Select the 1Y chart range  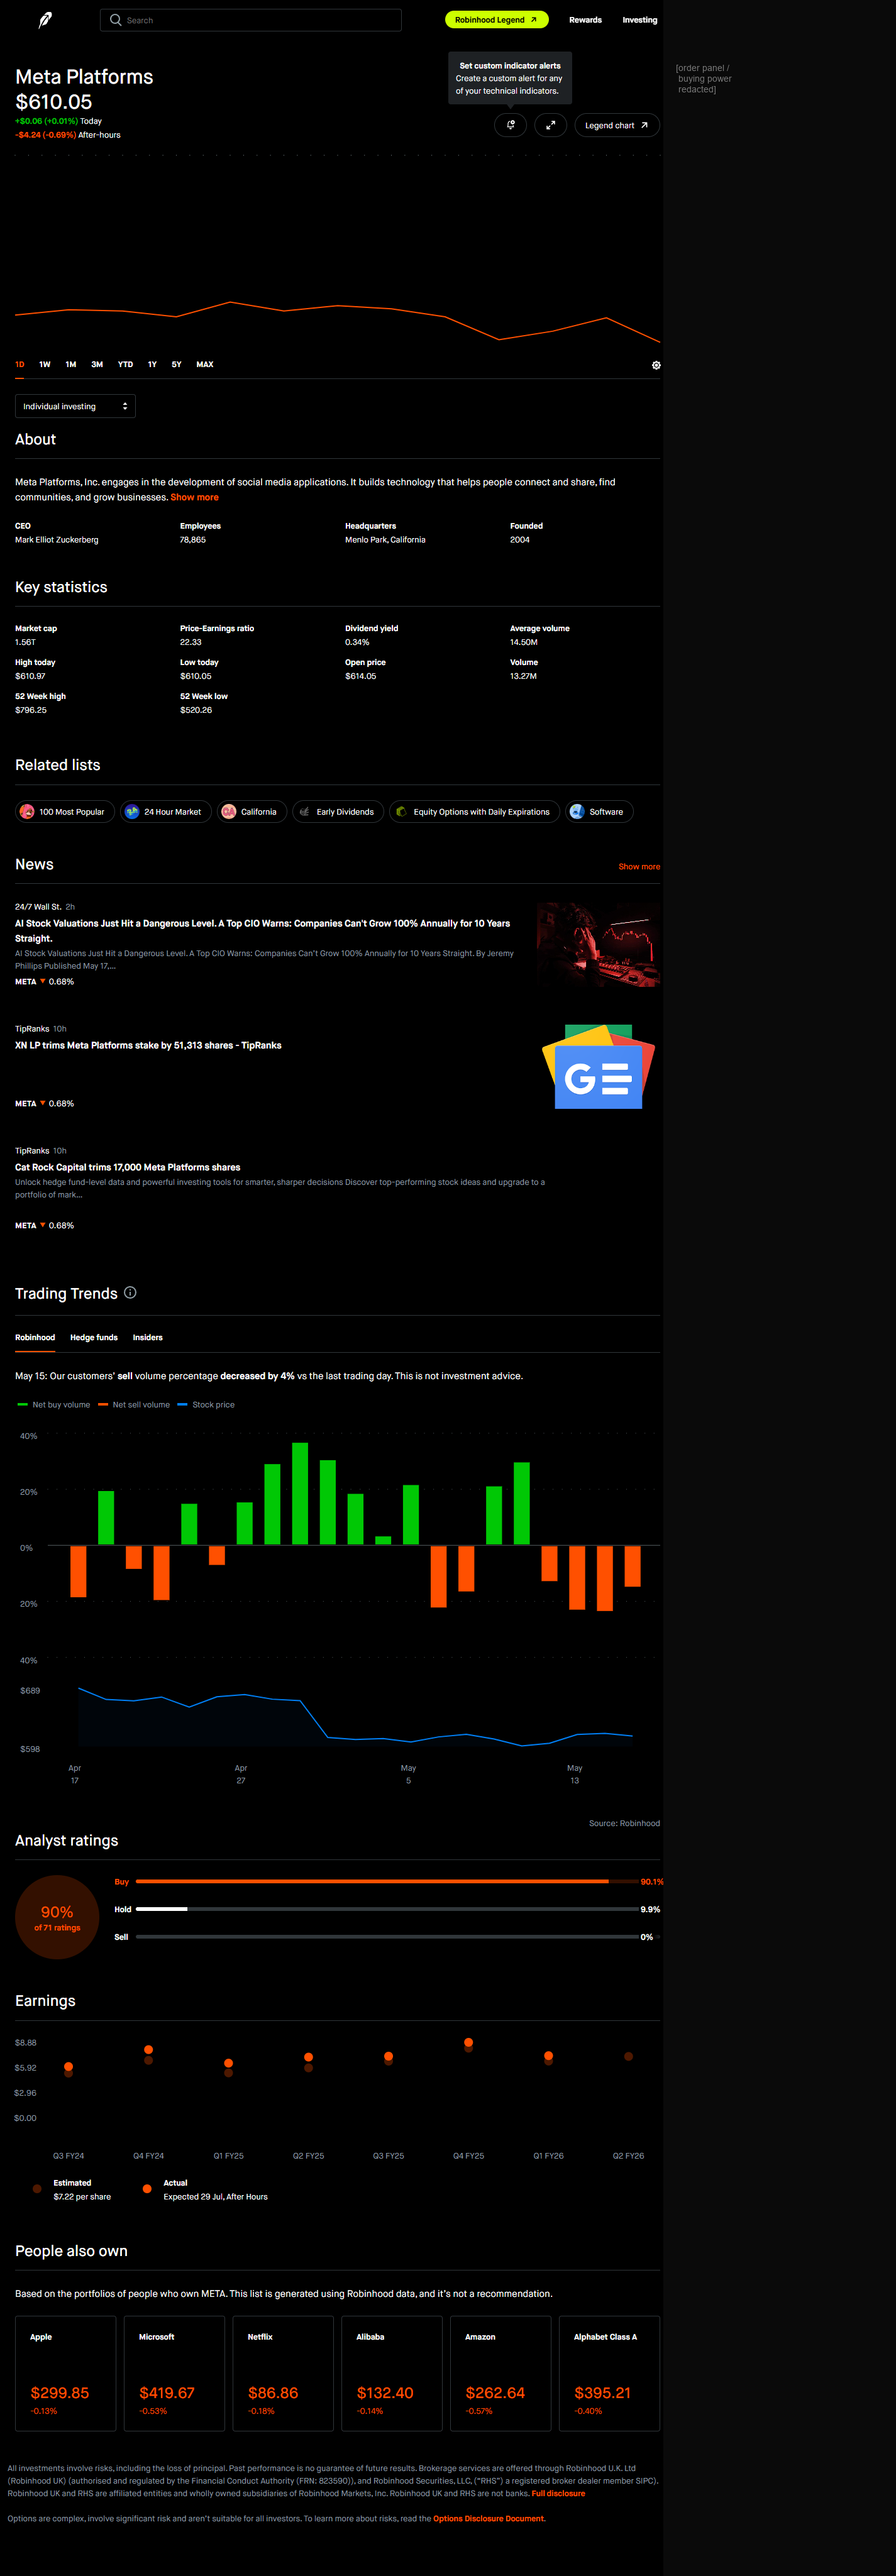[152, 364]
